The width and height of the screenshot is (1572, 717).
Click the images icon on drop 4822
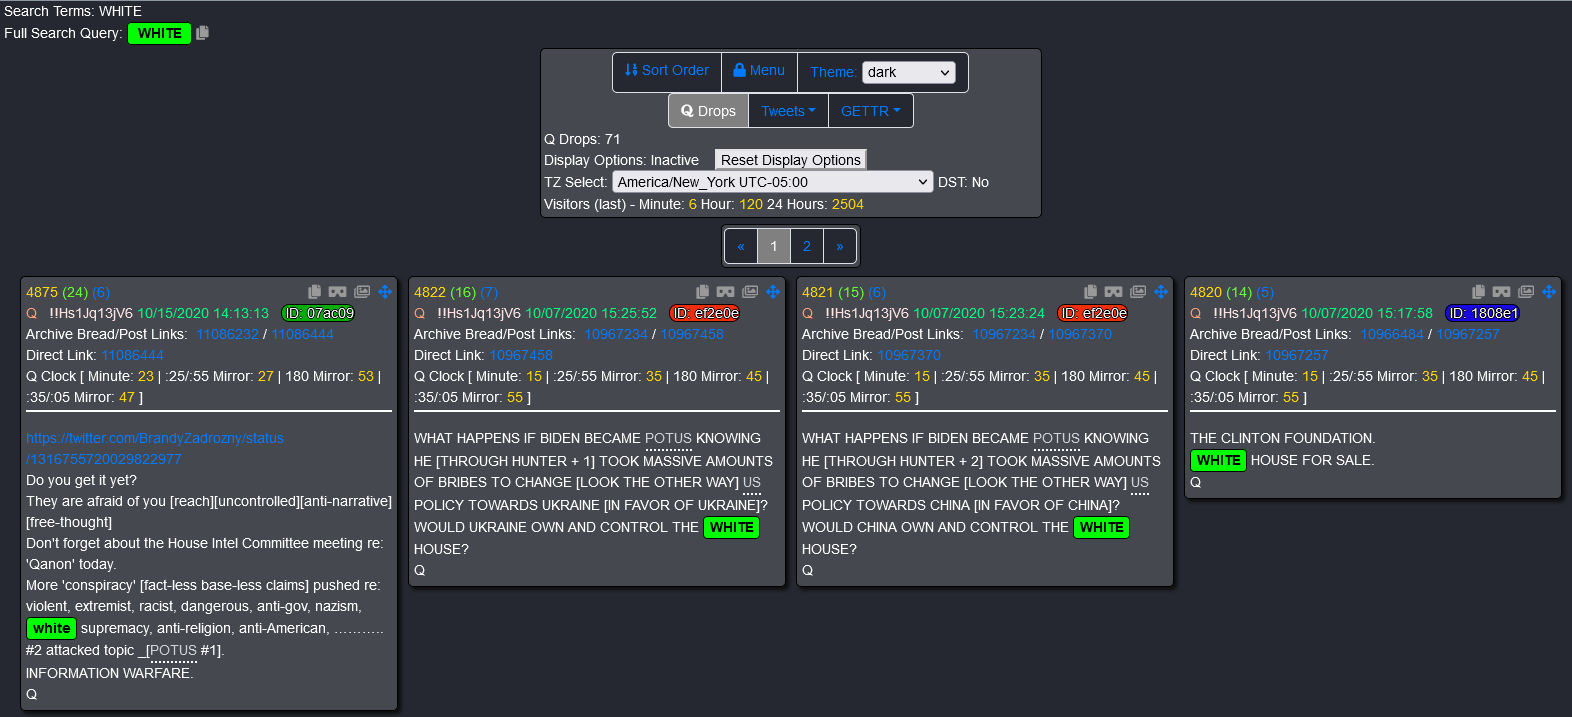(x=750, y=292)
